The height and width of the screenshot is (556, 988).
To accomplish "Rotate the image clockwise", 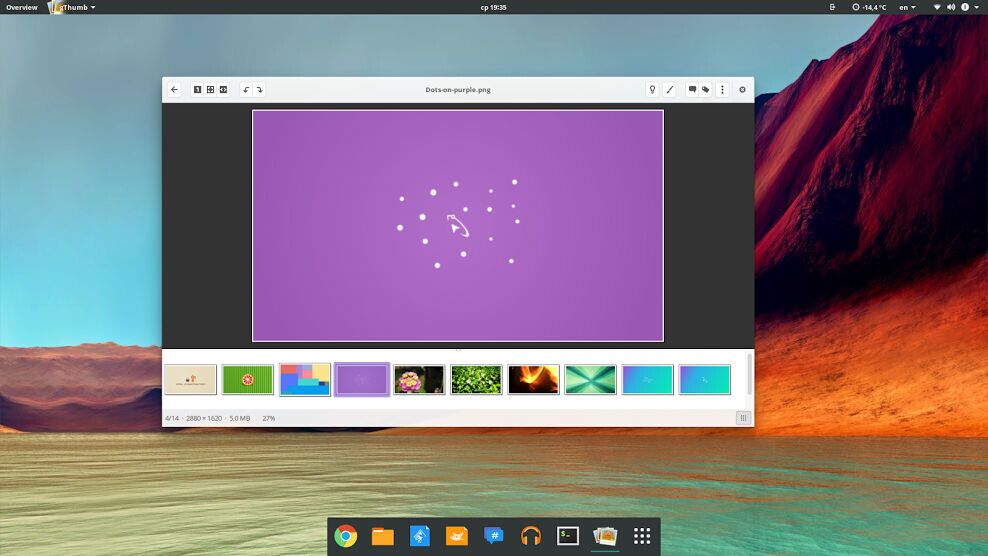I will 259,90.
